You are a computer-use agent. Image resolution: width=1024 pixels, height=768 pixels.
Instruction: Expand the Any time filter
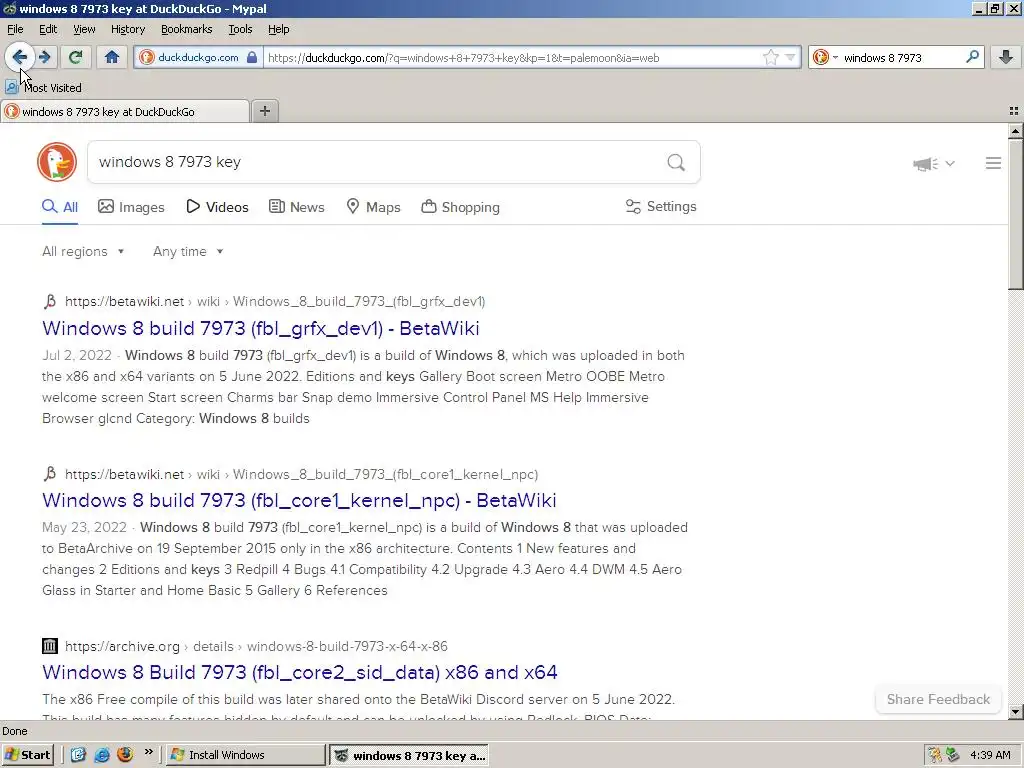pyautogui.click(x=188, y=251)
